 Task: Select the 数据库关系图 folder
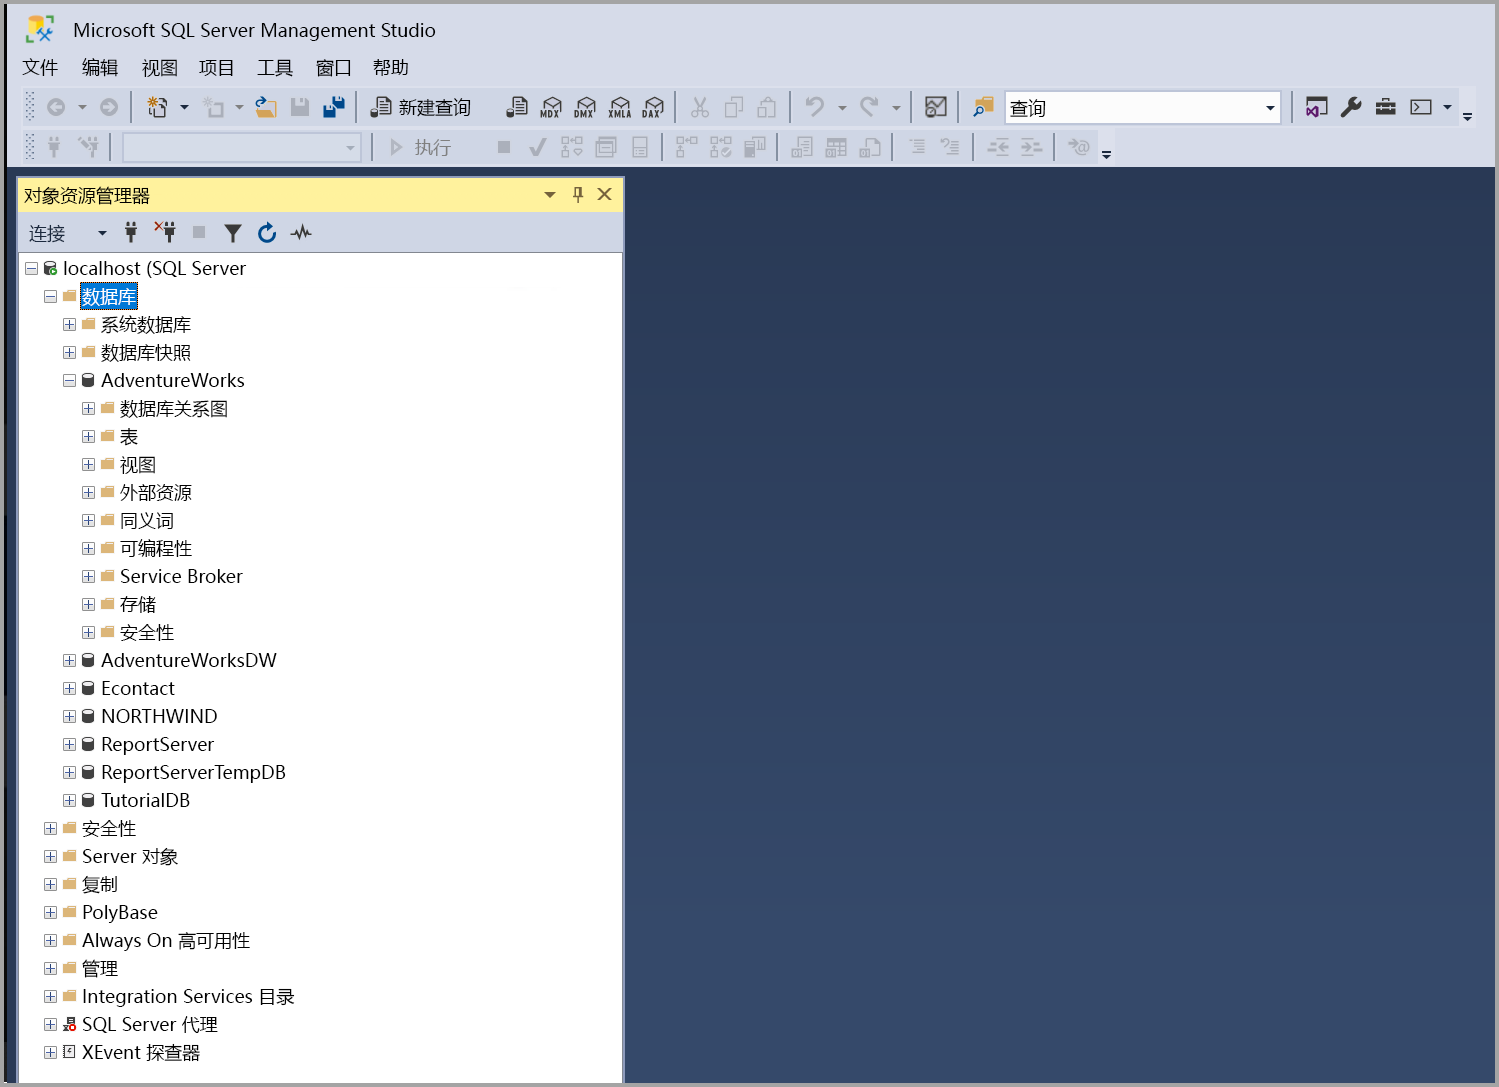pyautogui.click(x=174, y=408)
